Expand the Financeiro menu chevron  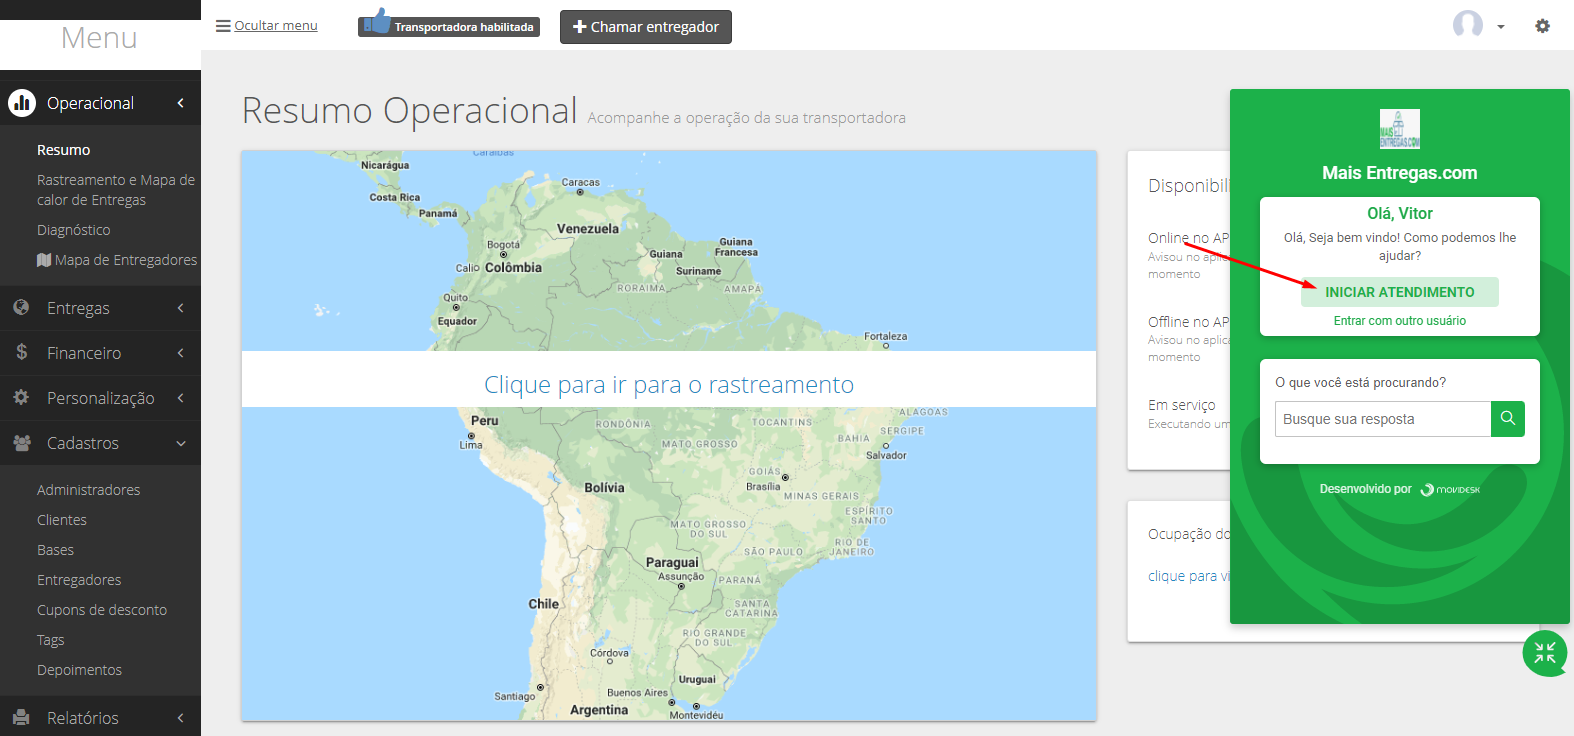[181, 353]
